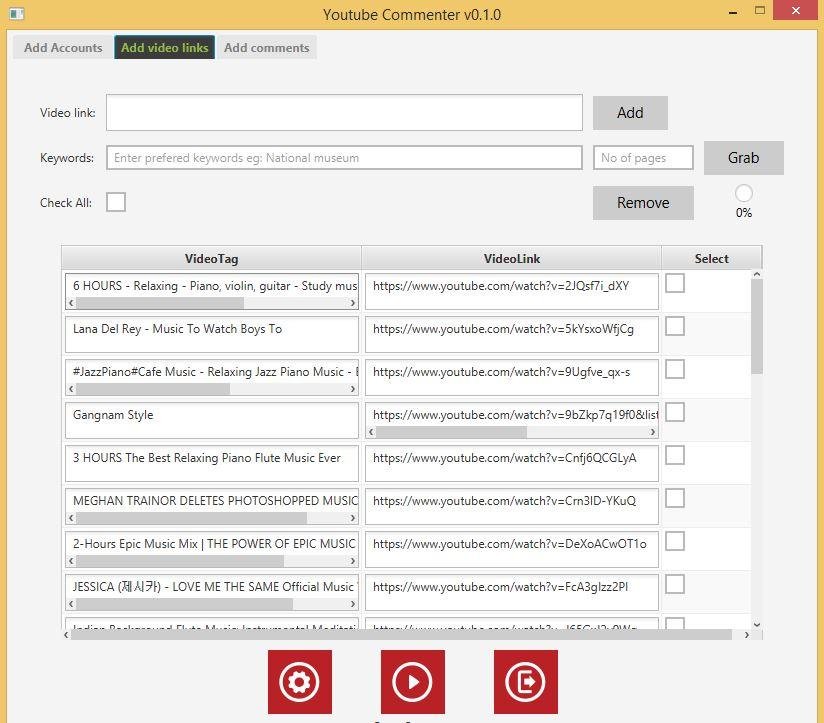Viewport: 824px width, 723px height.
Task: Enable the Check All checkbox
Action: 116,202
